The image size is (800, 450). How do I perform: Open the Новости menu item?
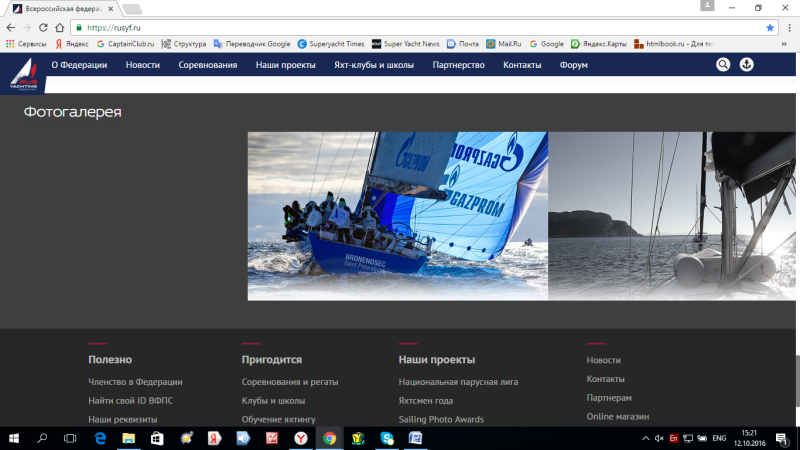coord(143,65)
